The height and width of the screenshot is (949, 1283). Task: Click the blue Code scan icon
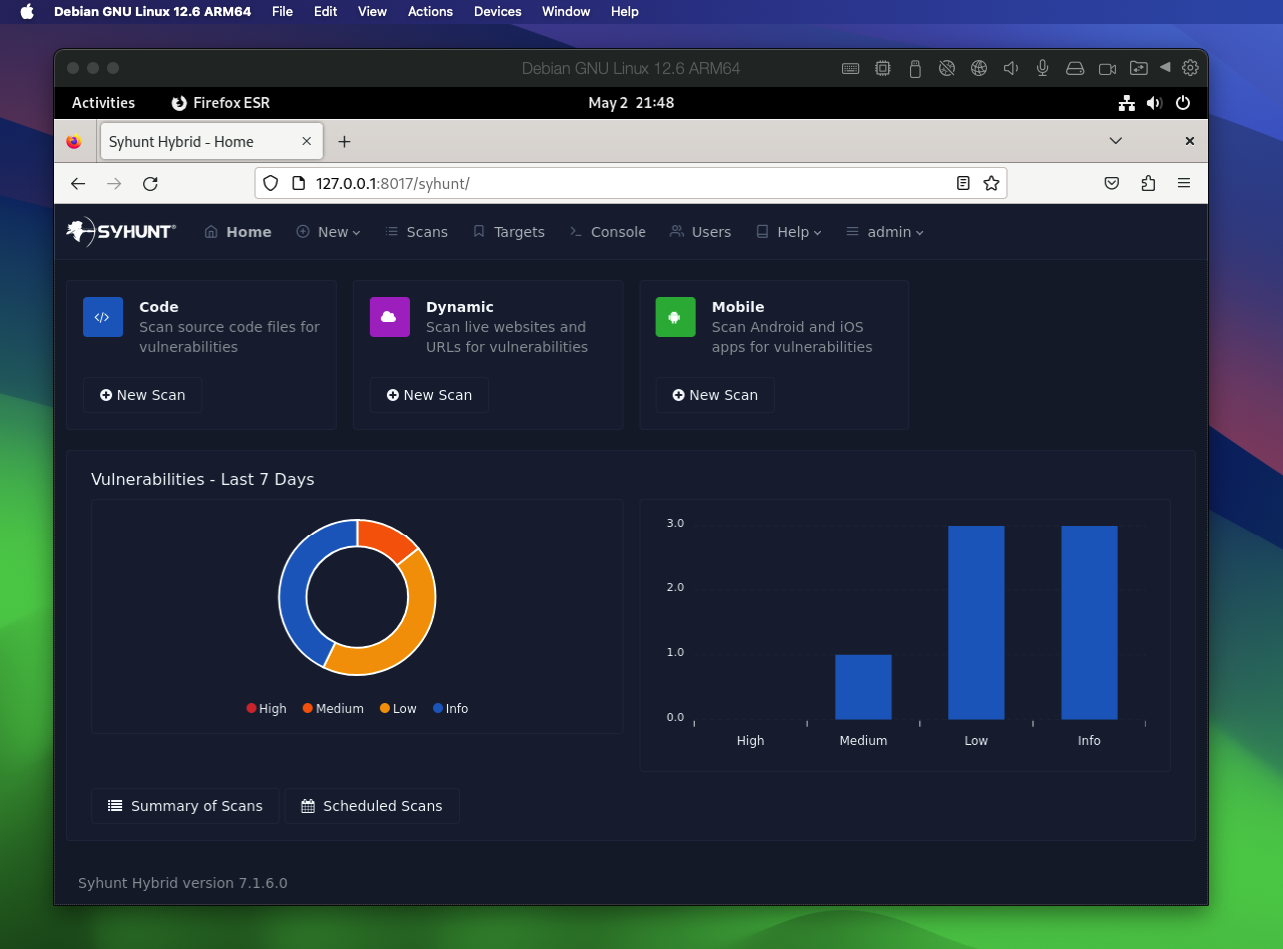coord(102,317)
